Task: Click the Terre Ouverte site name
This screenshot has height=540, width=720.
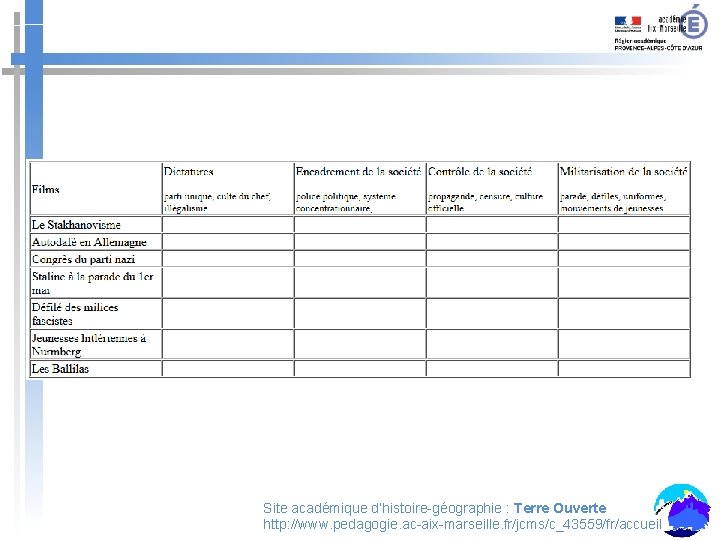Action: pyautogui.click(x=560, y=508)
